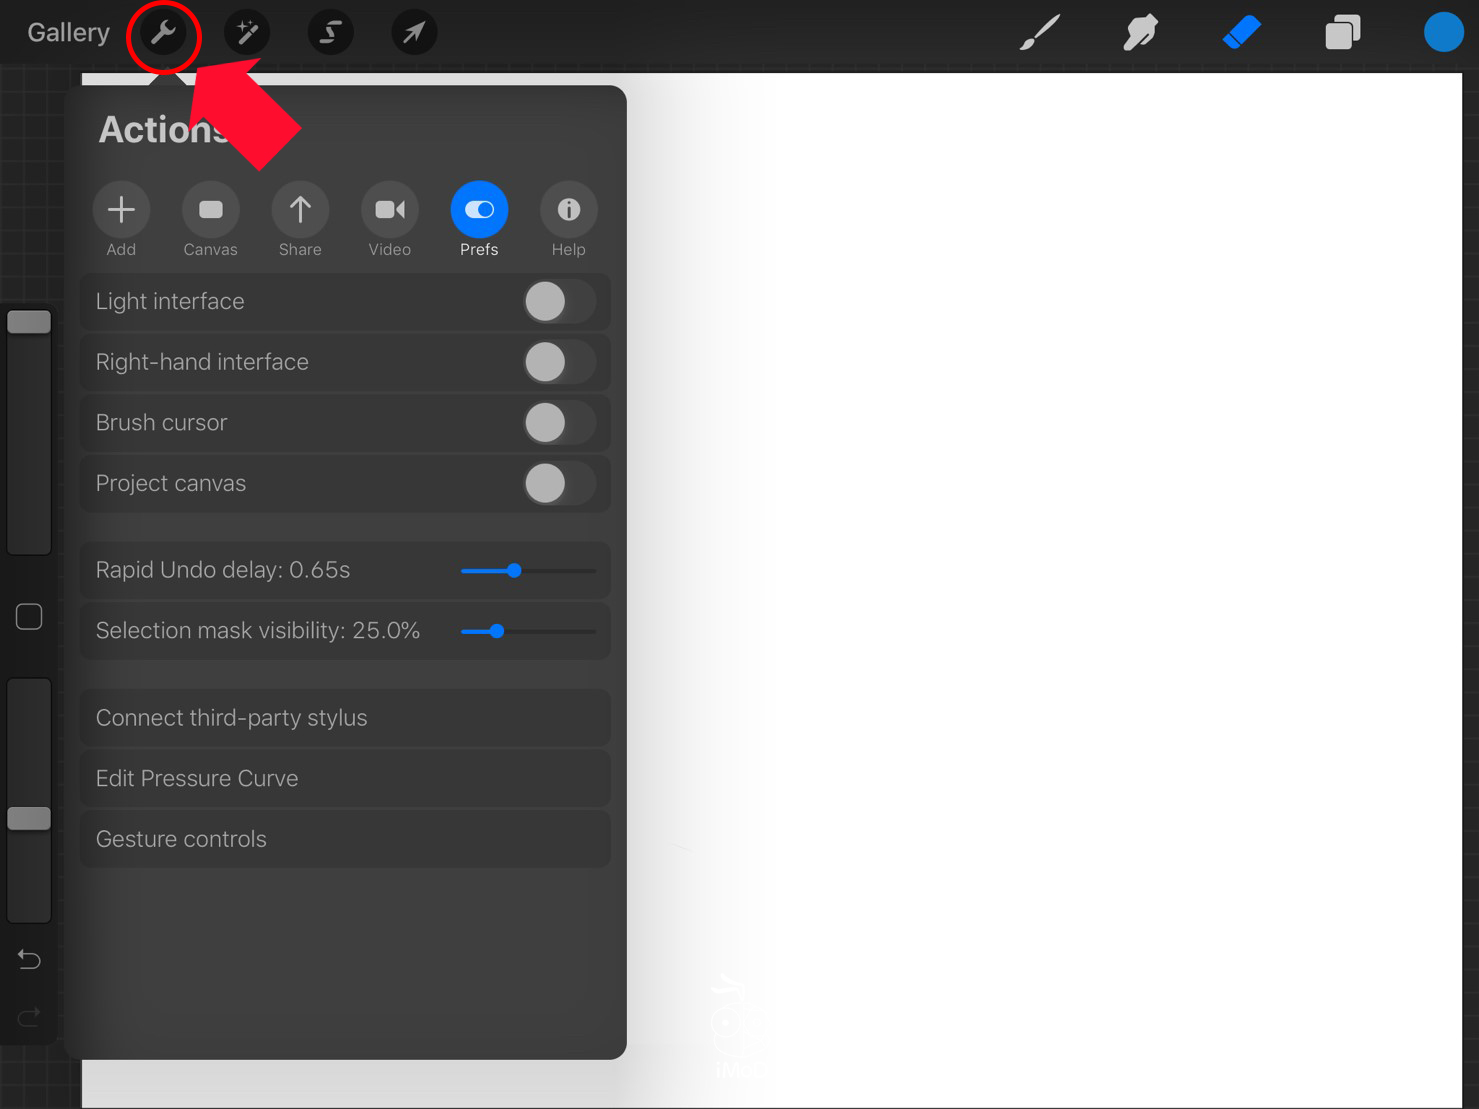
Task: Turn on Right-hand interface
Action: (559, 362)
